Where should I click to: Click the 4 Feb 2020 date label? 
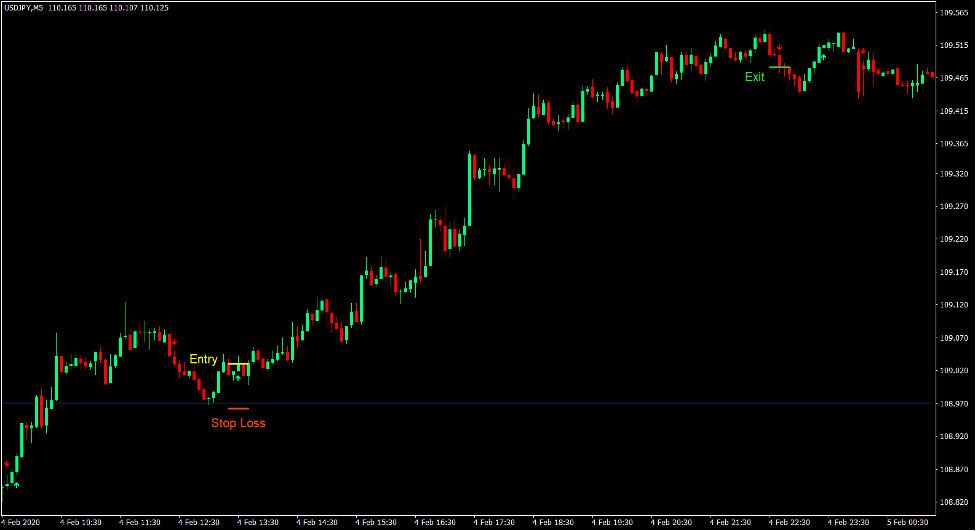coord(22,522)
